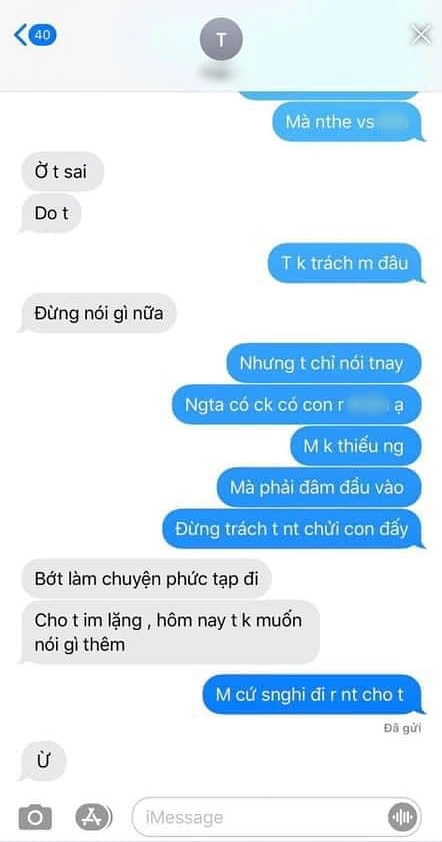
Task: Tap the "Đừng nói gì nữa" message
Action: click(98, 313)
